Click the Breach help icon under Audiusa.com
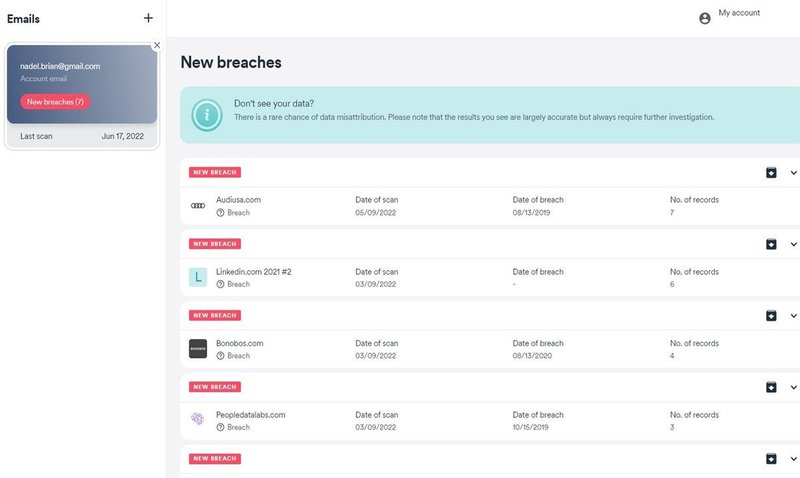The width and height of the screenshot is (800, 478). click(x=220, y=213)
